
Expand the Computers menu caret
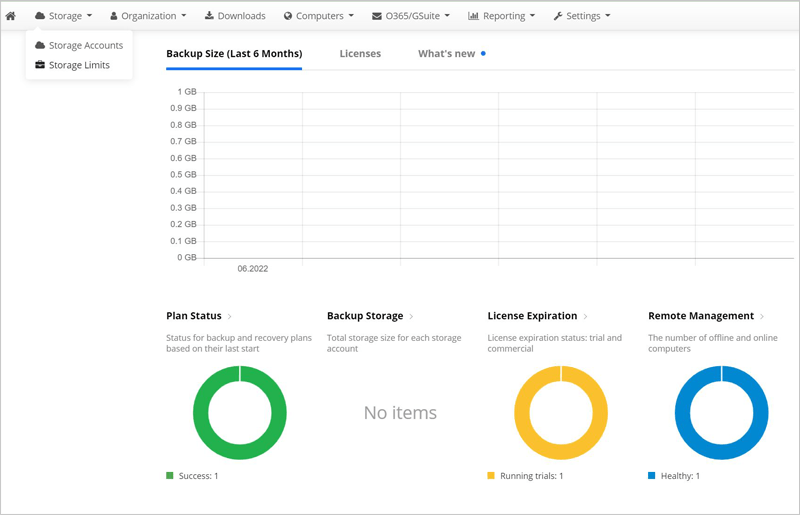point(351,16)
